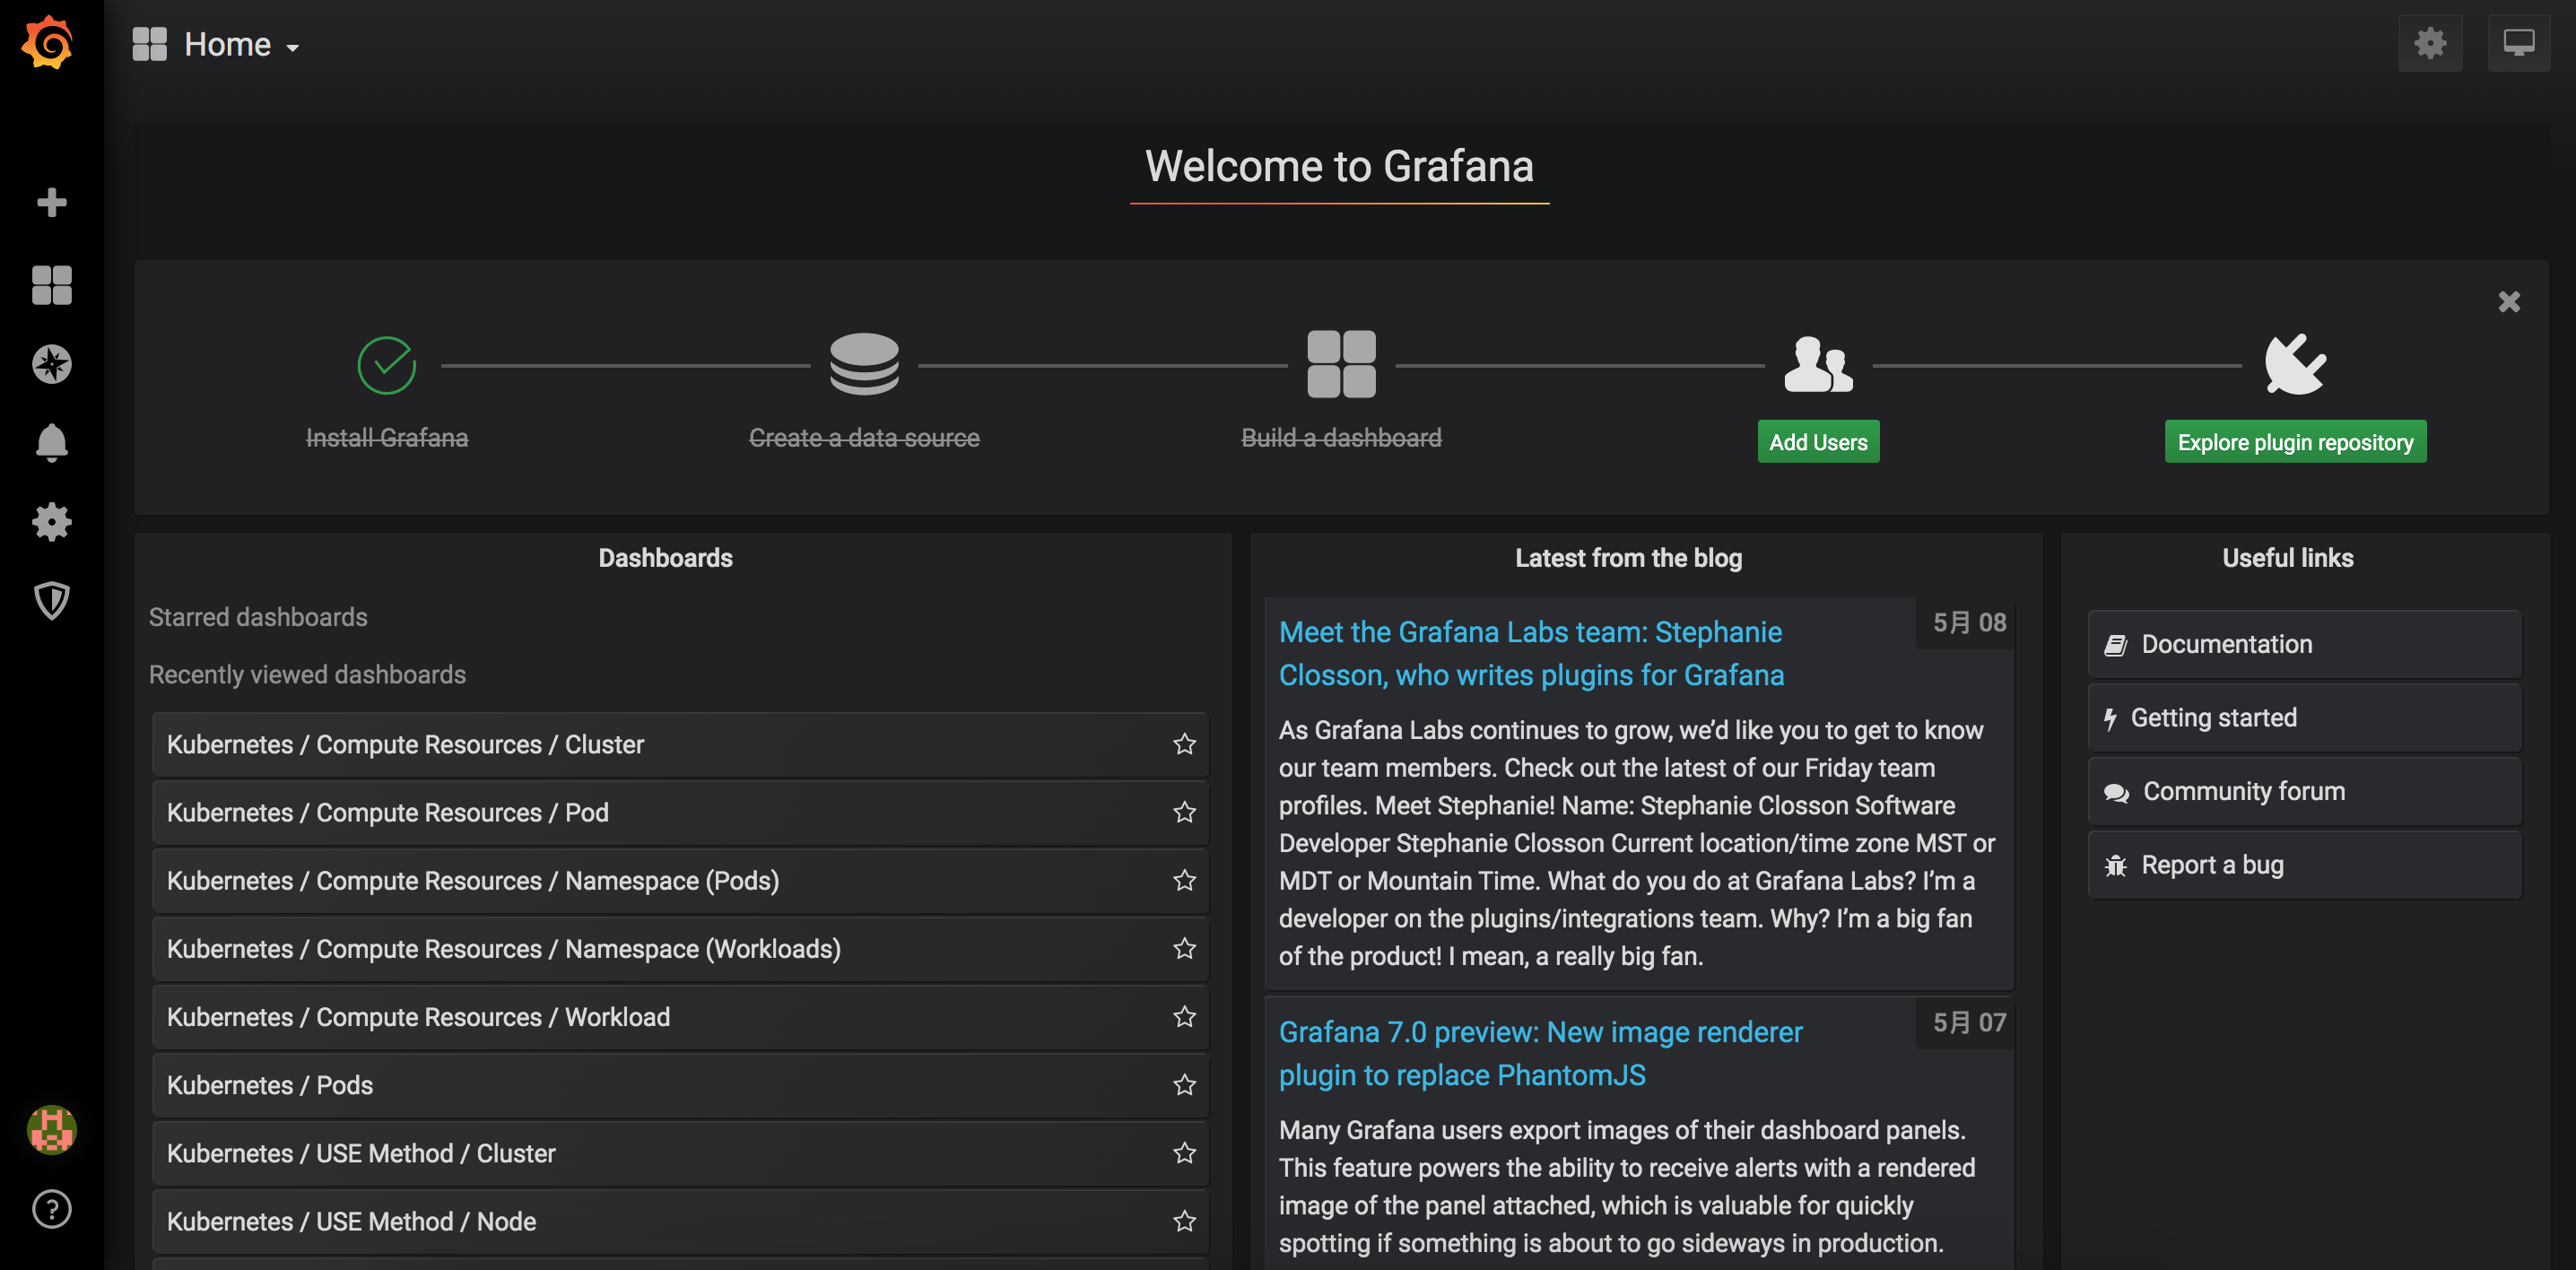2576x1270 pixels.
Task: Click the Install Grafana checkmark icon
Action: 387,365
